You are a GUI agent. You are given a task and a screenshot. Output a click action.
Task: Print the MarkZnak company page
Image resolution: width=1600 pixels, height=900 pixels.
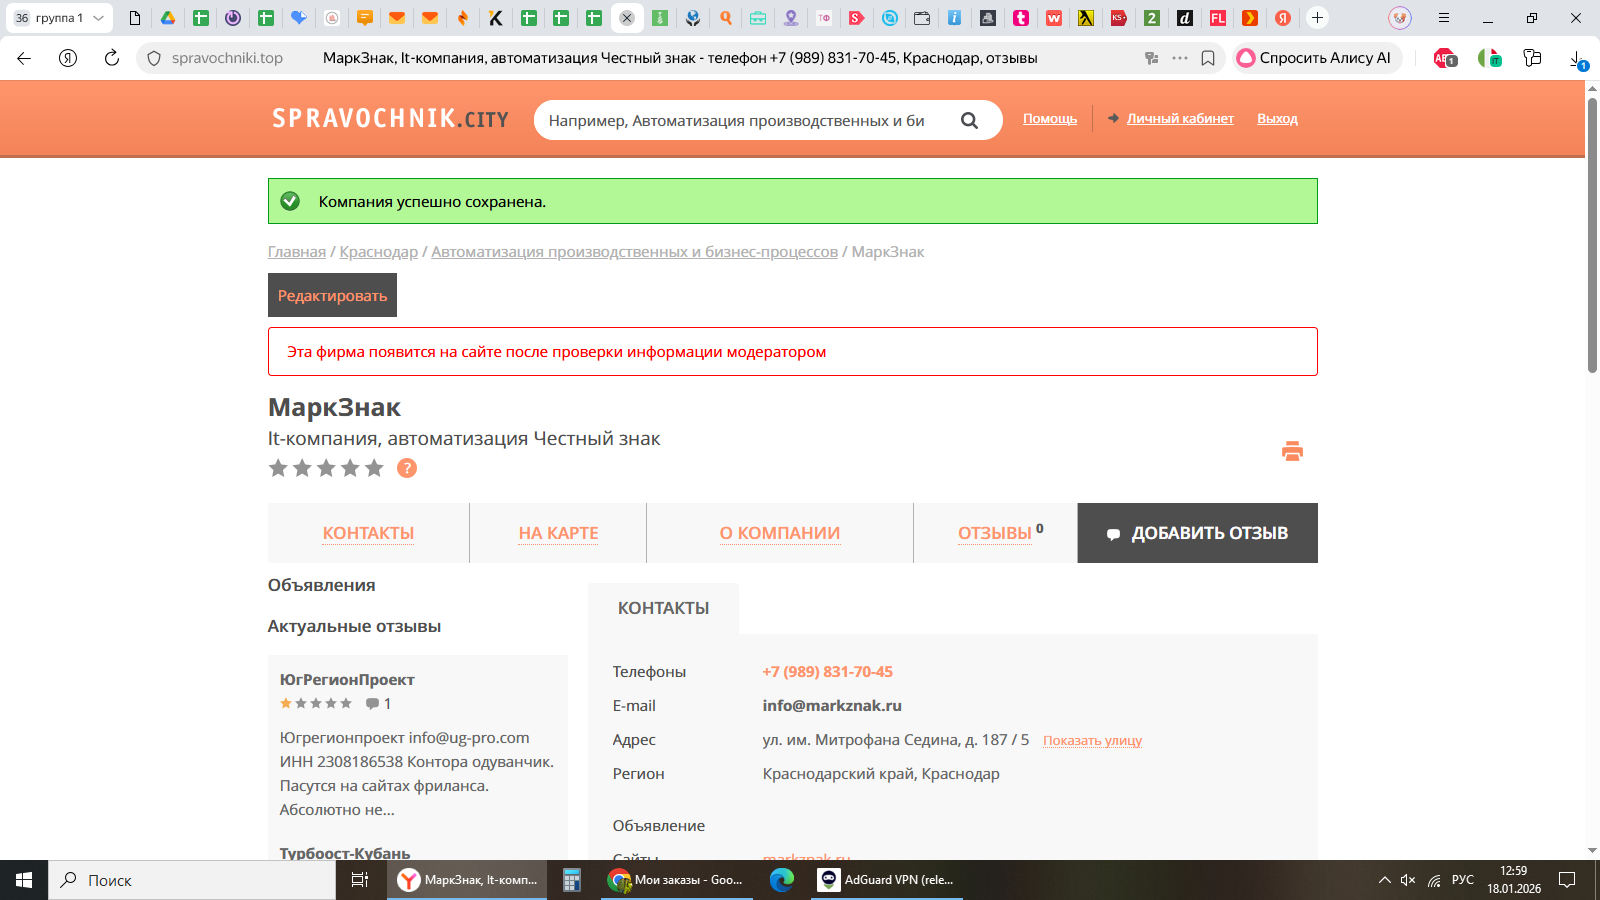pyautogui.click(x=1292, y=451)
